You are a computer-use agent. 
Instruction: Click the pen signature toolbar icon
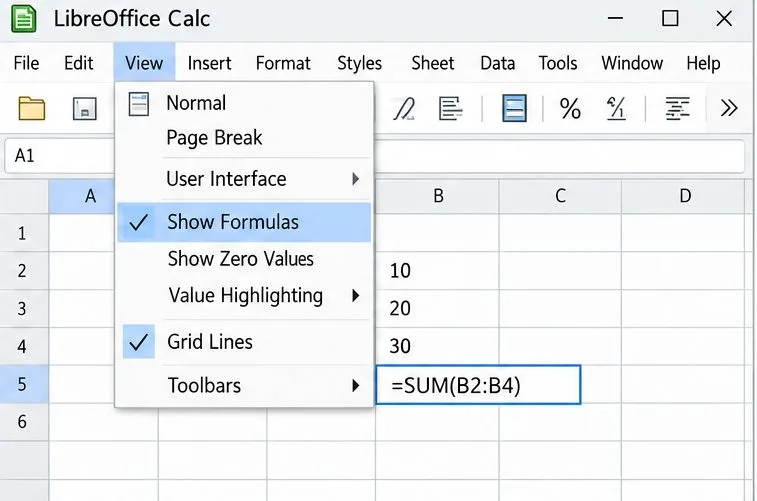pos(404,109)
